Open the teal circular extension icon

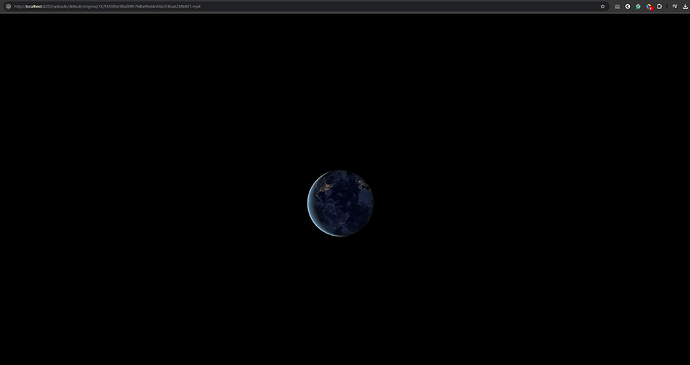click(638, 7)
